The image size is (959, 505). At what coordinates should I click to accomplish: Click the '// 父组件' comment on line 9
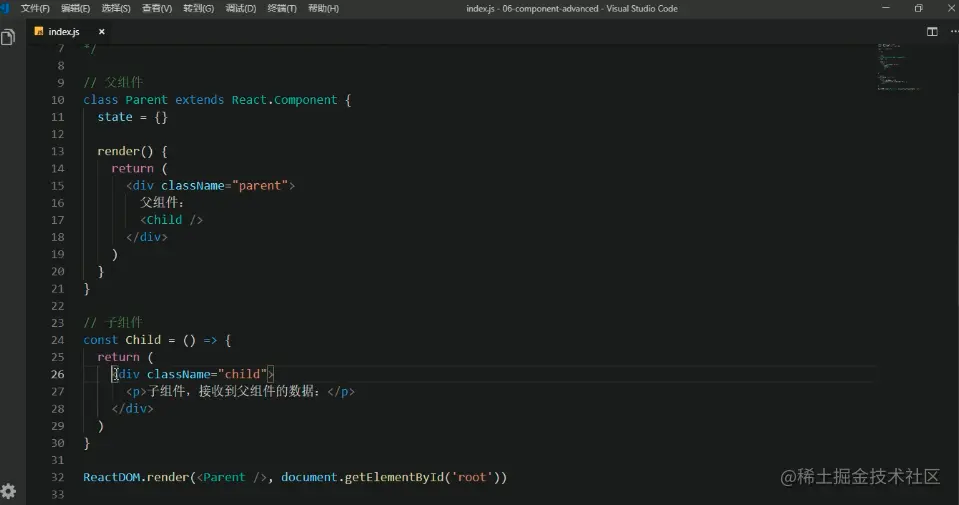coord(113,82)
